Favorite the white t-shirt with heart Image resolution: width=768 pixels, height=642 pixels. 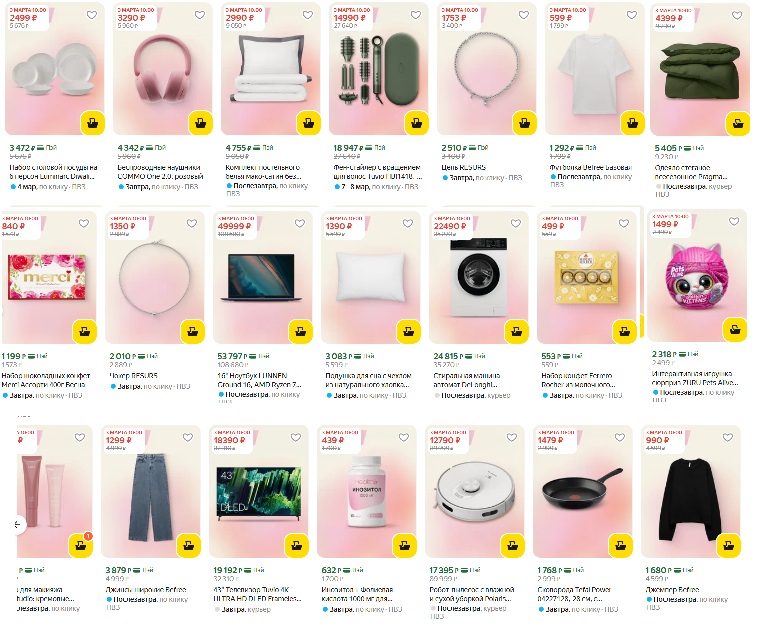[x=632, y=15]
